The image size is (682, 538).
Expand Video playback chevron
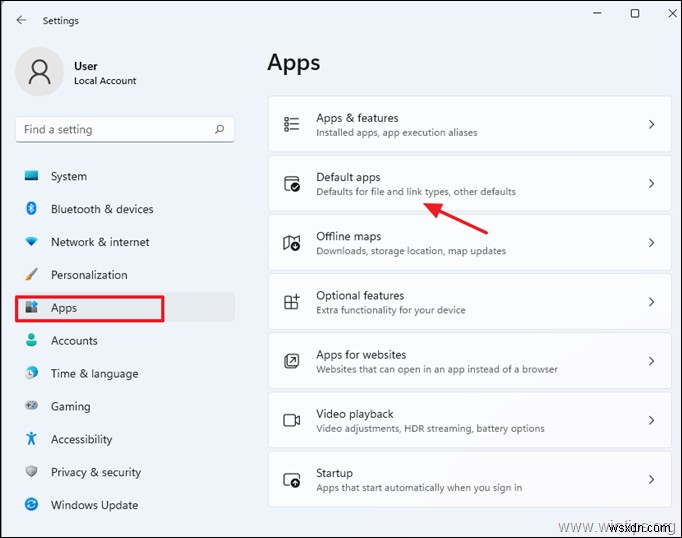651,420
